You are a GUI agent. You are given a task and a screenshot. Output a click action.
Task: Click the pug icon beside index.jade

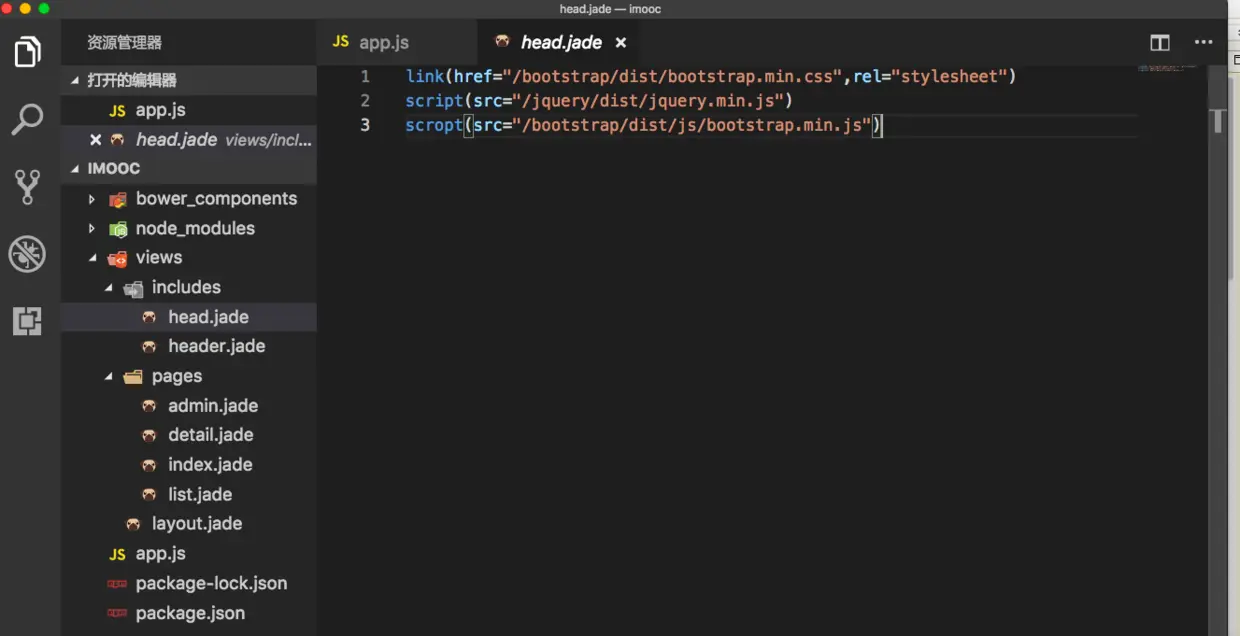point(149,465)
